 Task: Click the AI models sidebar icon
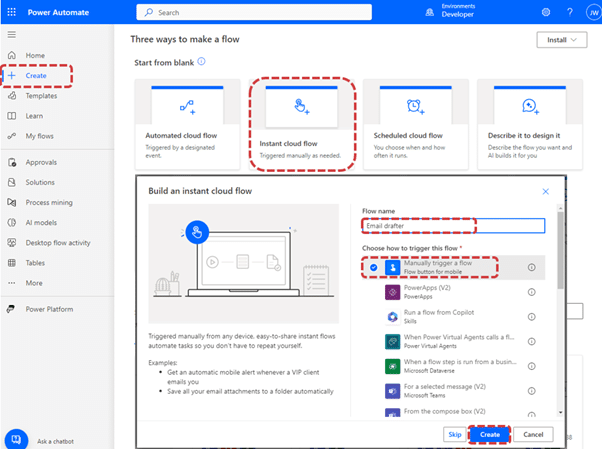pyautogui.click(x=12, y=222)
